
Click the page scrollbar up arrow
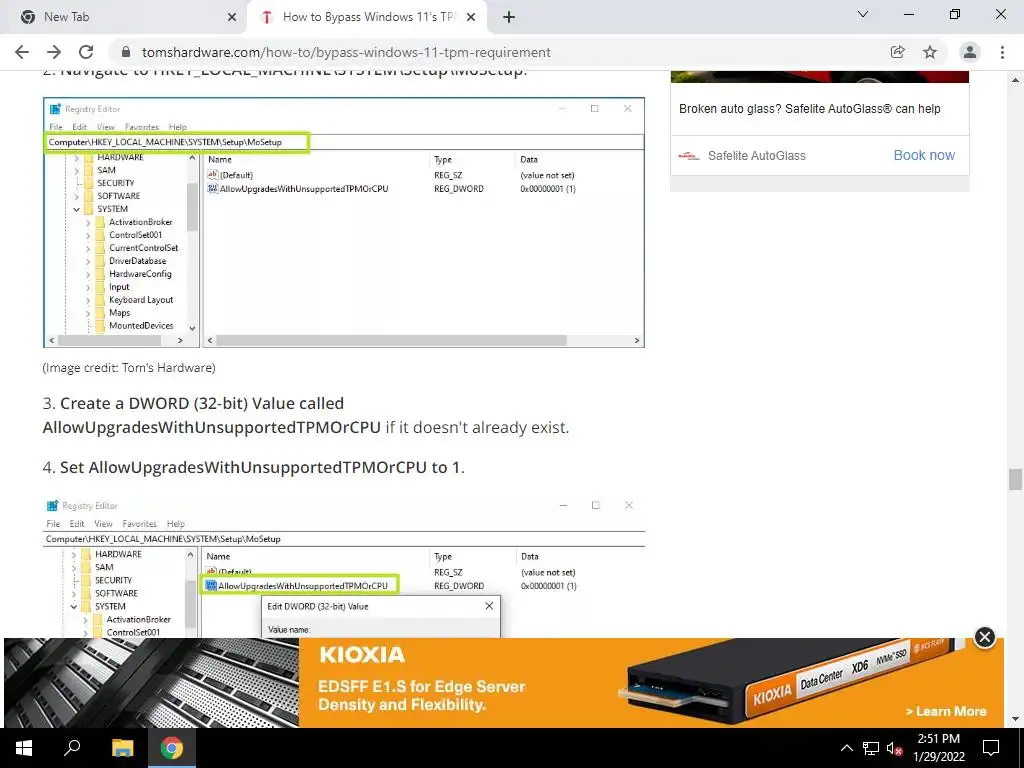(x=1015, y=80)
